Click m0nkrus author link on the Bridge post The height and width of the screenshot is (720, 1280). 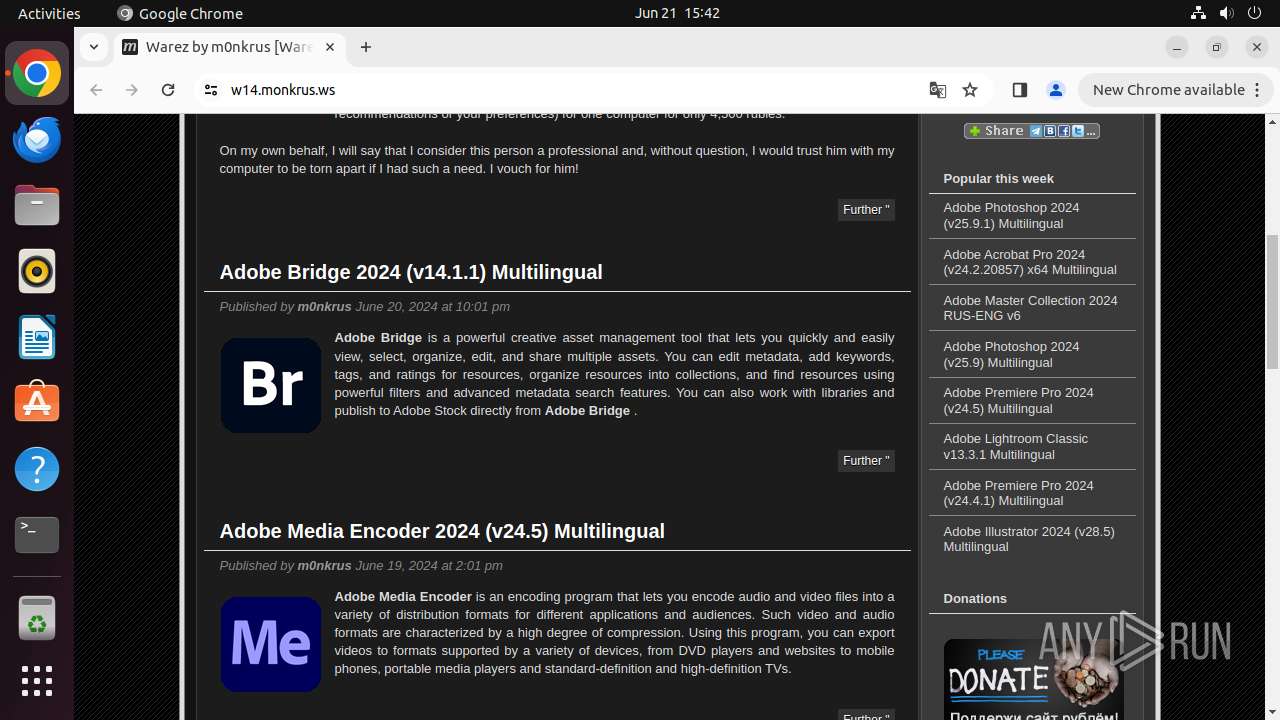pyautogui.click(x=324, y=307)
